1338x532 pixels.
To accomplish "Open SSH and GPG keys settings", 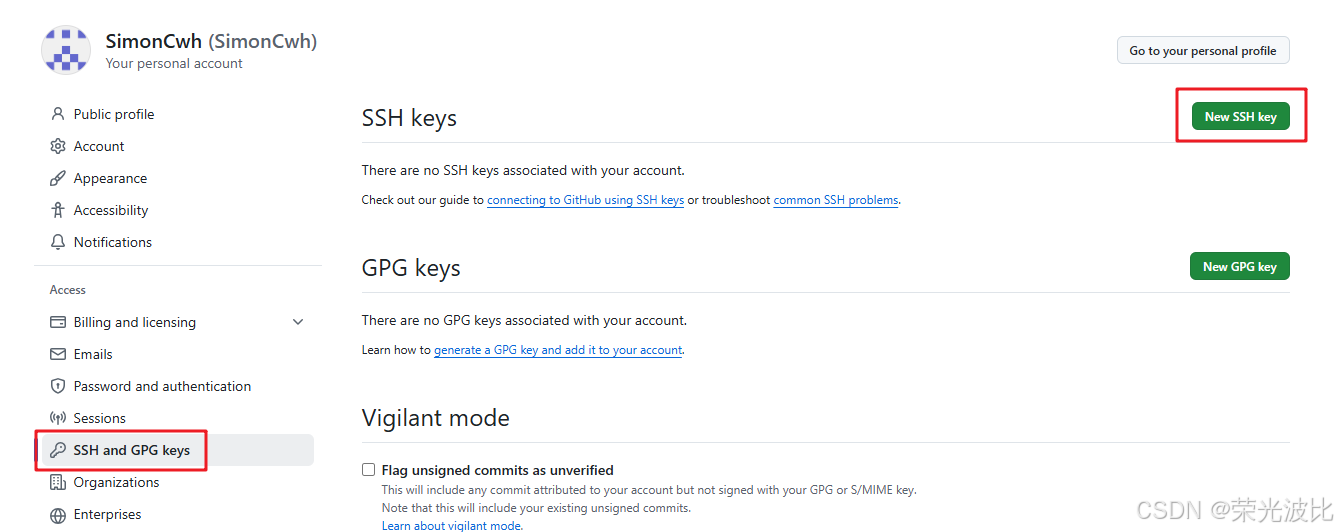I will point(131,450).
